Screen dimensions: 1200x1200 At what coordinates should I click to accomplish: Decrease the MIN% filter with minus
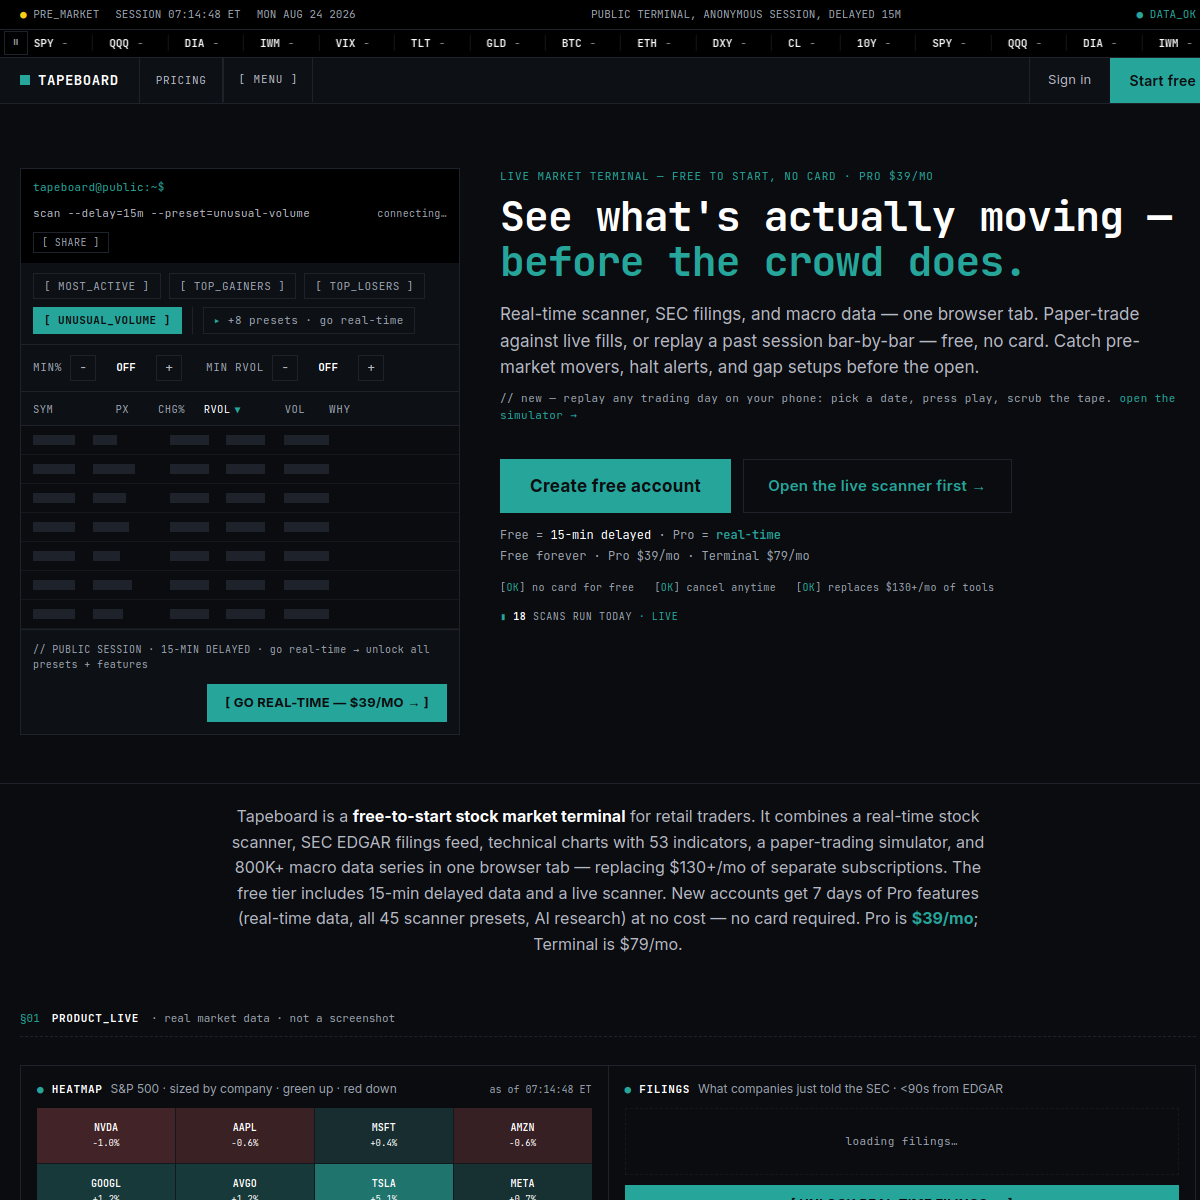tap(83, 368)
